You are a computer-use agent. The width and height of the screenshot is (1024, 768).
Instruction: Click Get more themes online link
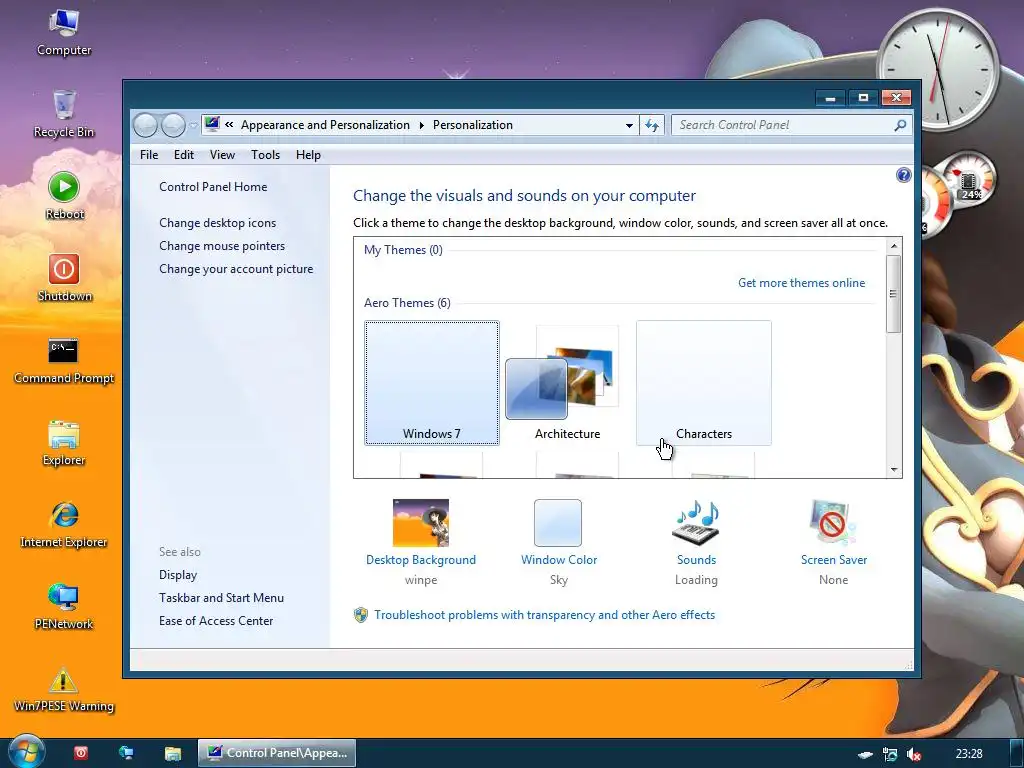coord(801,283)
